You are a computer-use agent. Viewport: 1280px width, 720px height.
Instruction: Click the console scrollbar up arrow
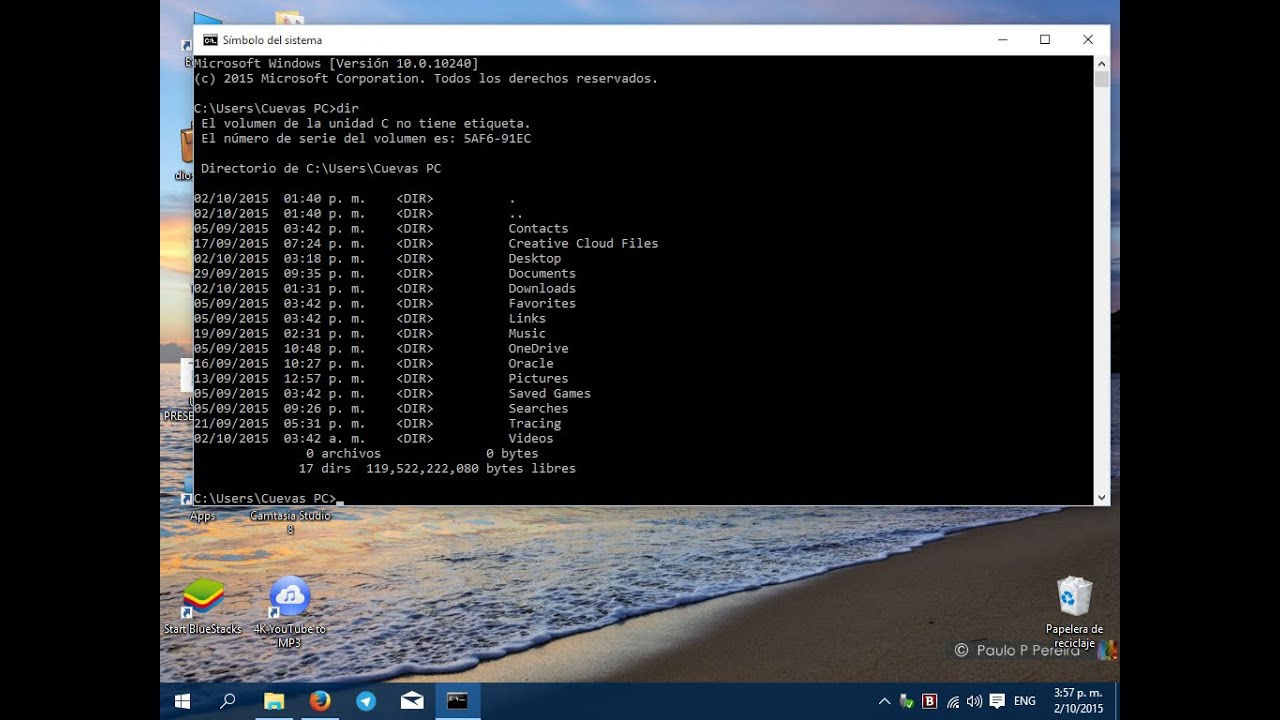(x=1102, y=63)
